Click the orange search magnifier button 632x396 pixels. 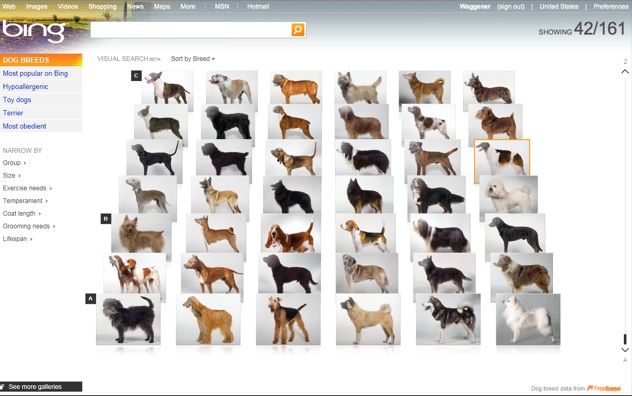click(x=298, y=29)
